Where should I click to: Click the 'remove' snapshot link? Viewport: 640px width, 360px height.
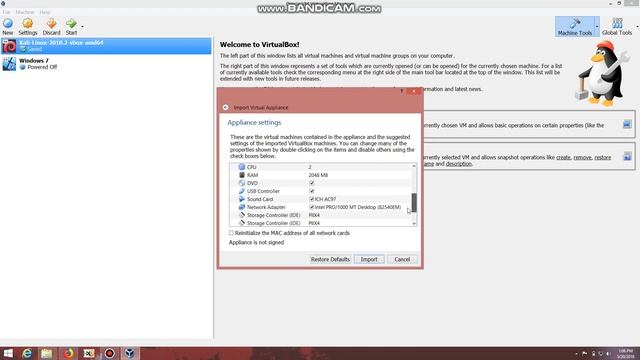tap(582, 158)
